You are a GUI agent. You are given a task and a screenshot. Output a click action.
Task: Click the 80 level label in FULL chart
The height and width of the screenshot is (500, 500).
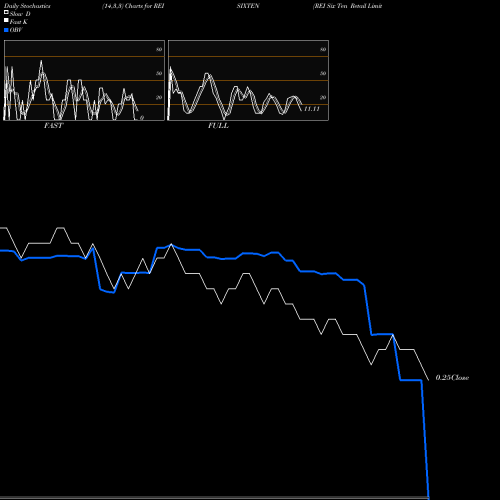point(323,49)
